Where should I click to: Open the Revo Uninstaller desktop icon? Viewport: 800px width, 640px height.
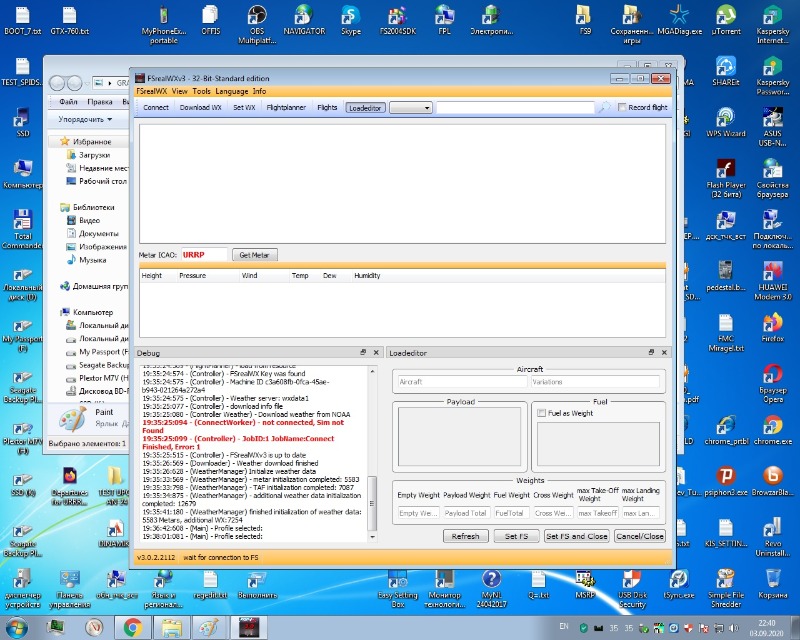point(772,537)
